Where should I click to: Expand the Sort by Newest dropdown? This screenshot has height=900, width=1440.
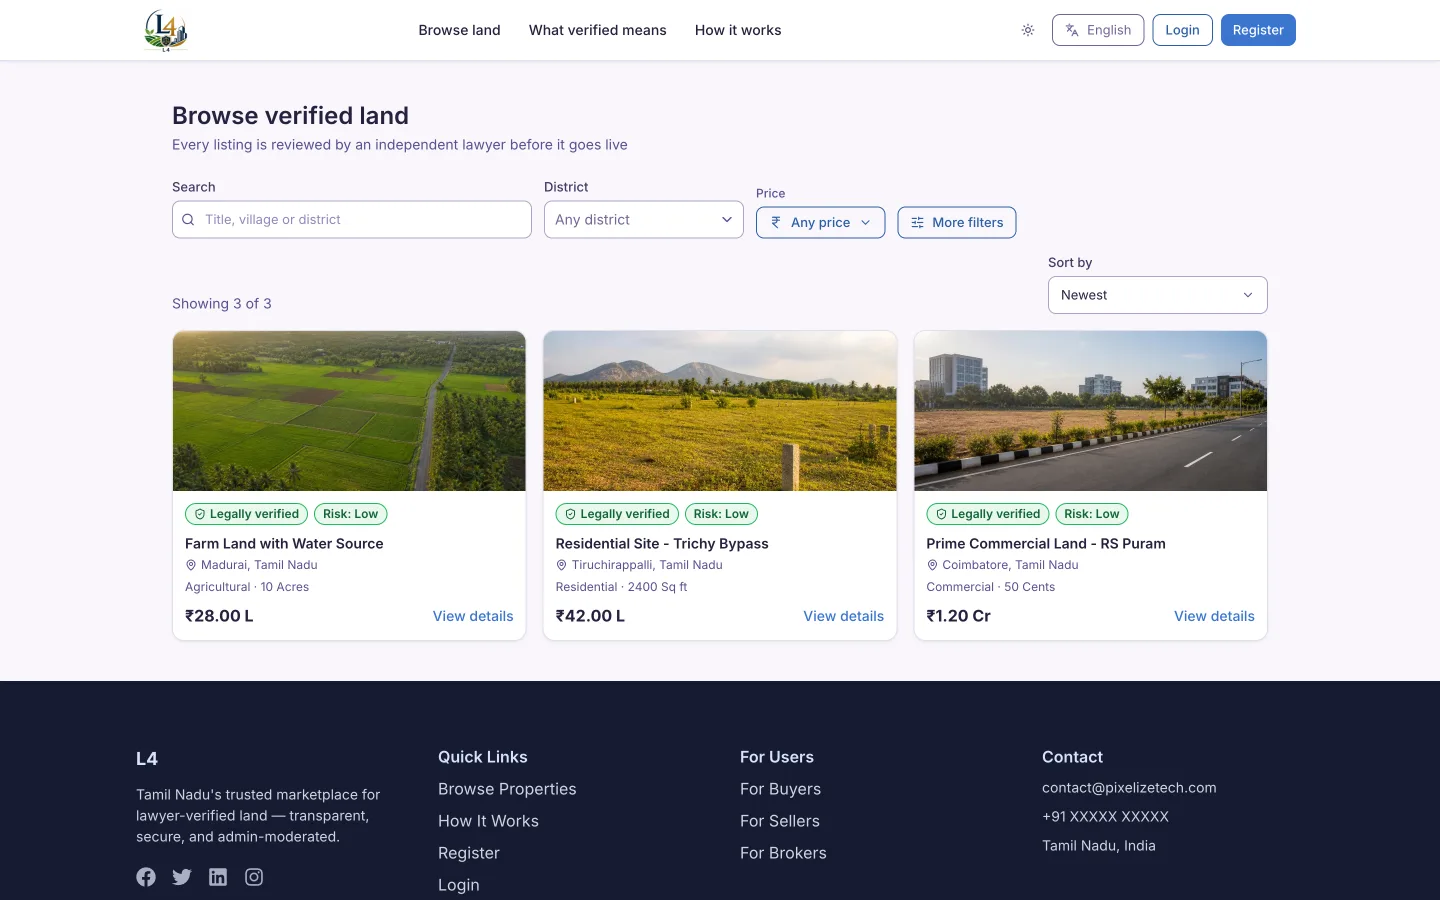point(1158,295)
